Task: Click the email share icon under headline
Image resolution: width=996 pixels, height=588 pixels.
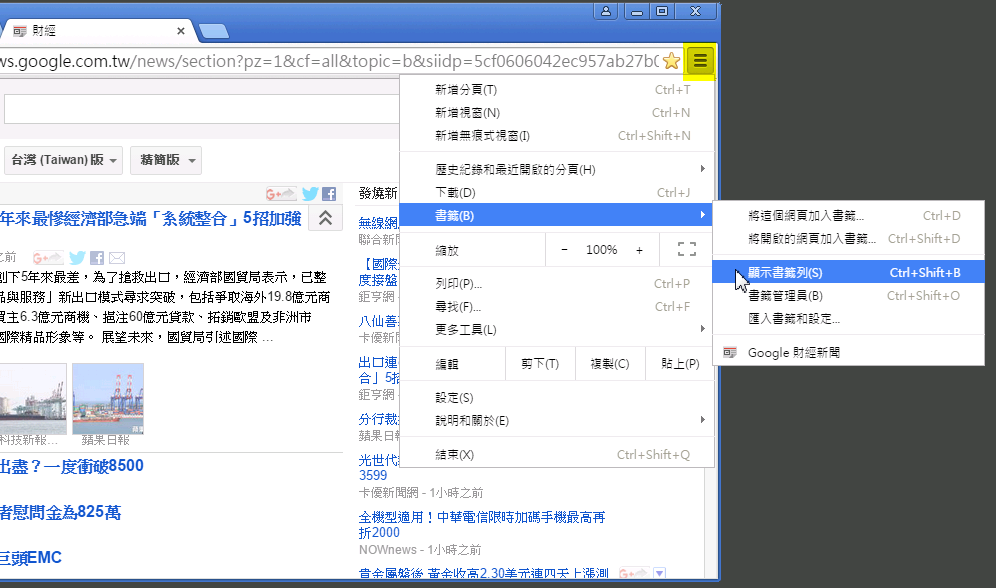Action: click(117, 258)
